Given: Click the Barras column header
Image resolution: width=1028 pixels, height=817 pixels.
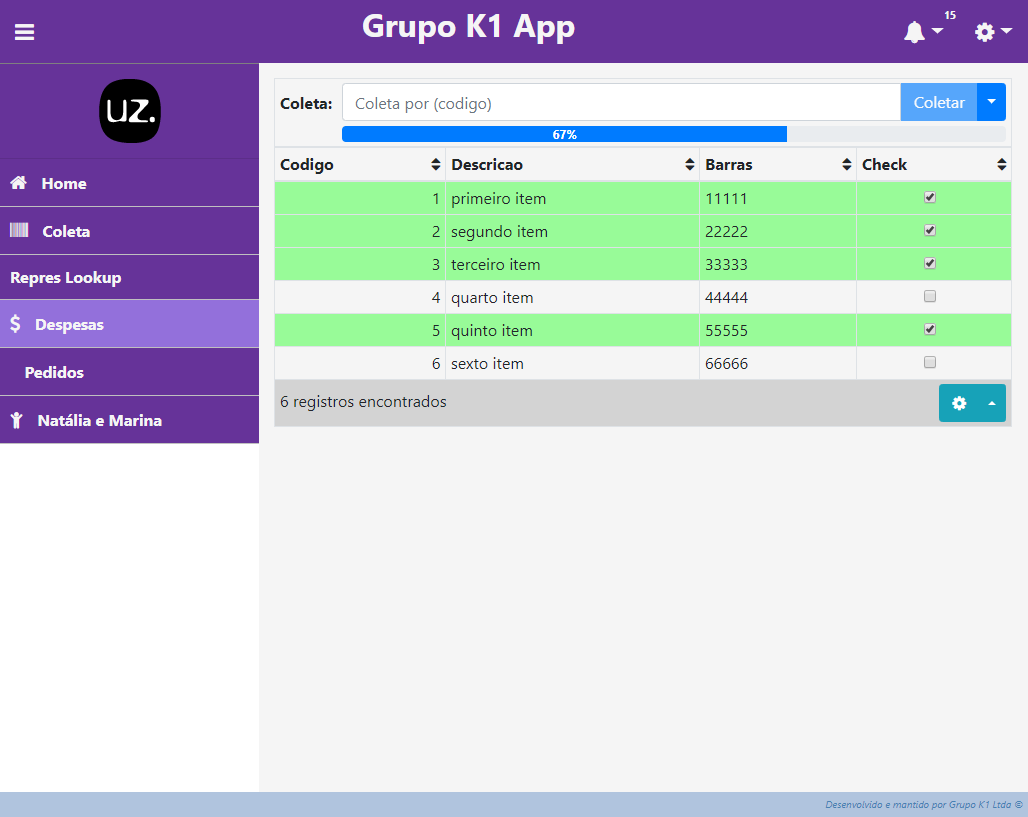Looking at the screenshot, I should click(x=778, y=165).
